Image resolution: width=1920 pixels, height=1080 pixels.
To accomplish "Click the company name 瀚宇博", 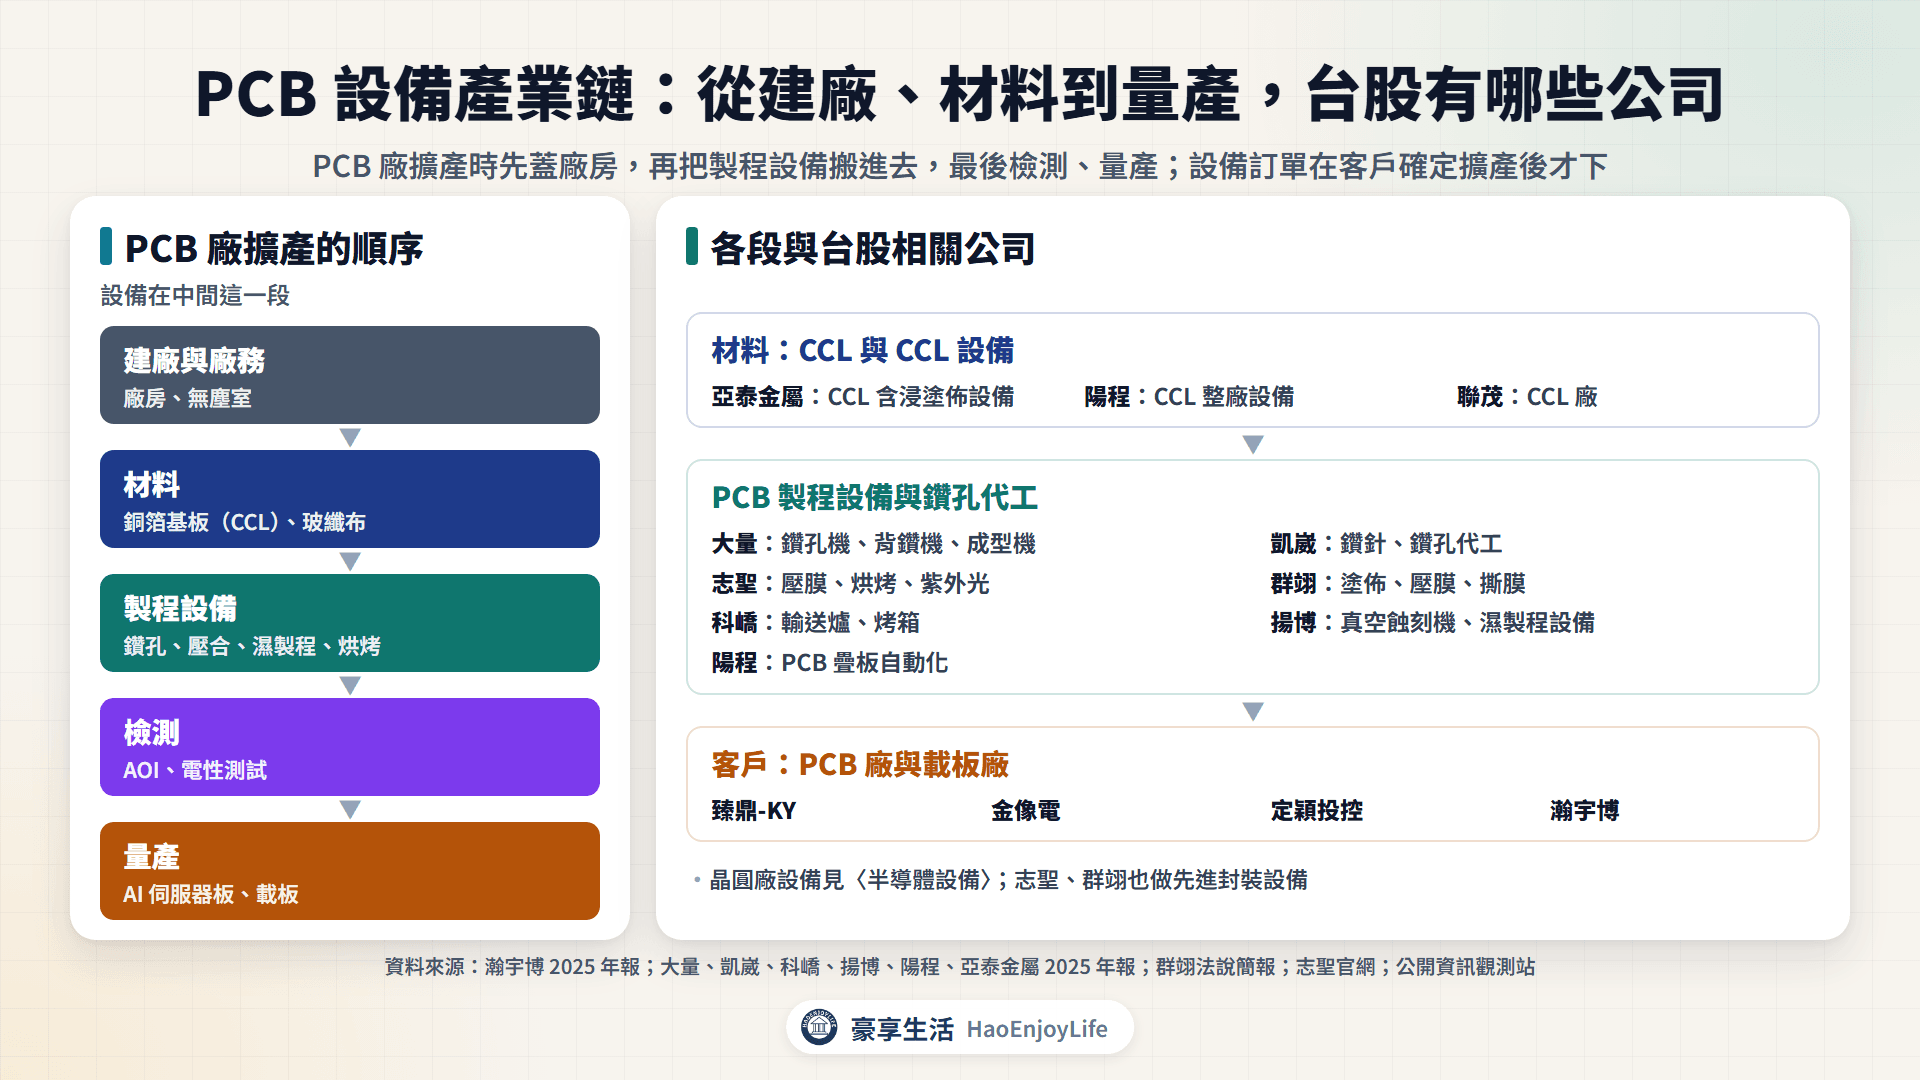I will tap(1585, 811).
